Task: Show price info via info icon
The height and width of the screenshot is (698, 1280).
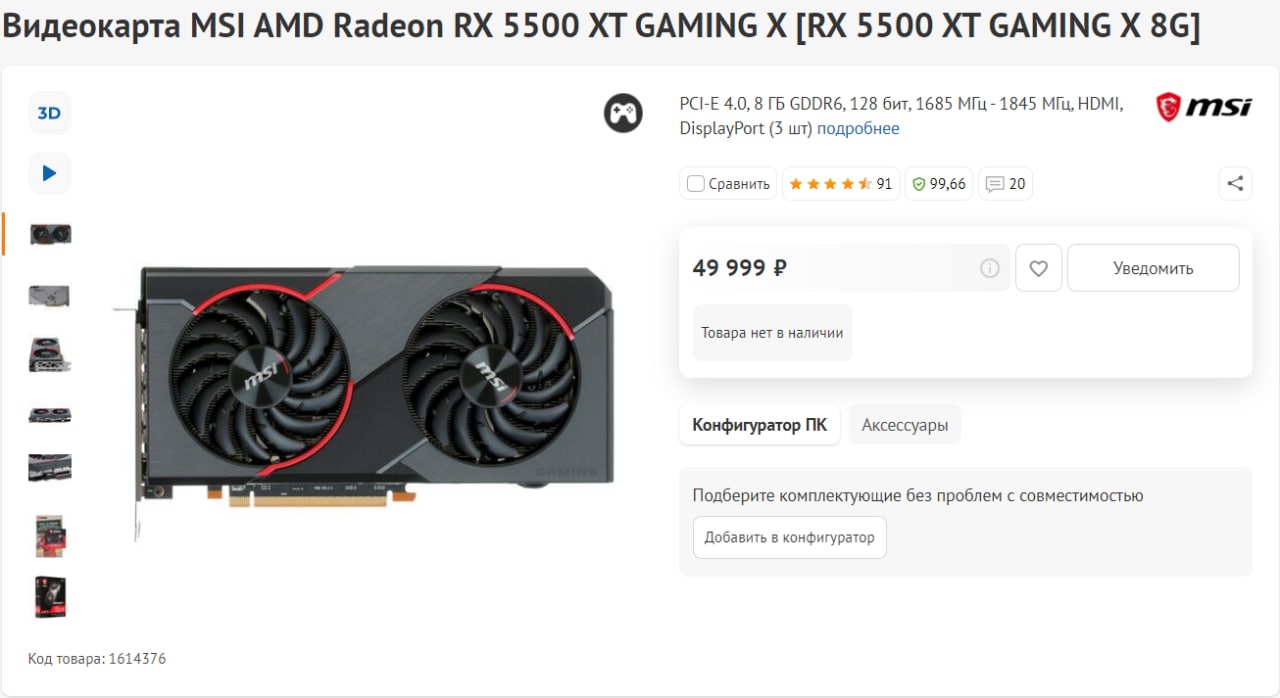Action: click(989, 268)
